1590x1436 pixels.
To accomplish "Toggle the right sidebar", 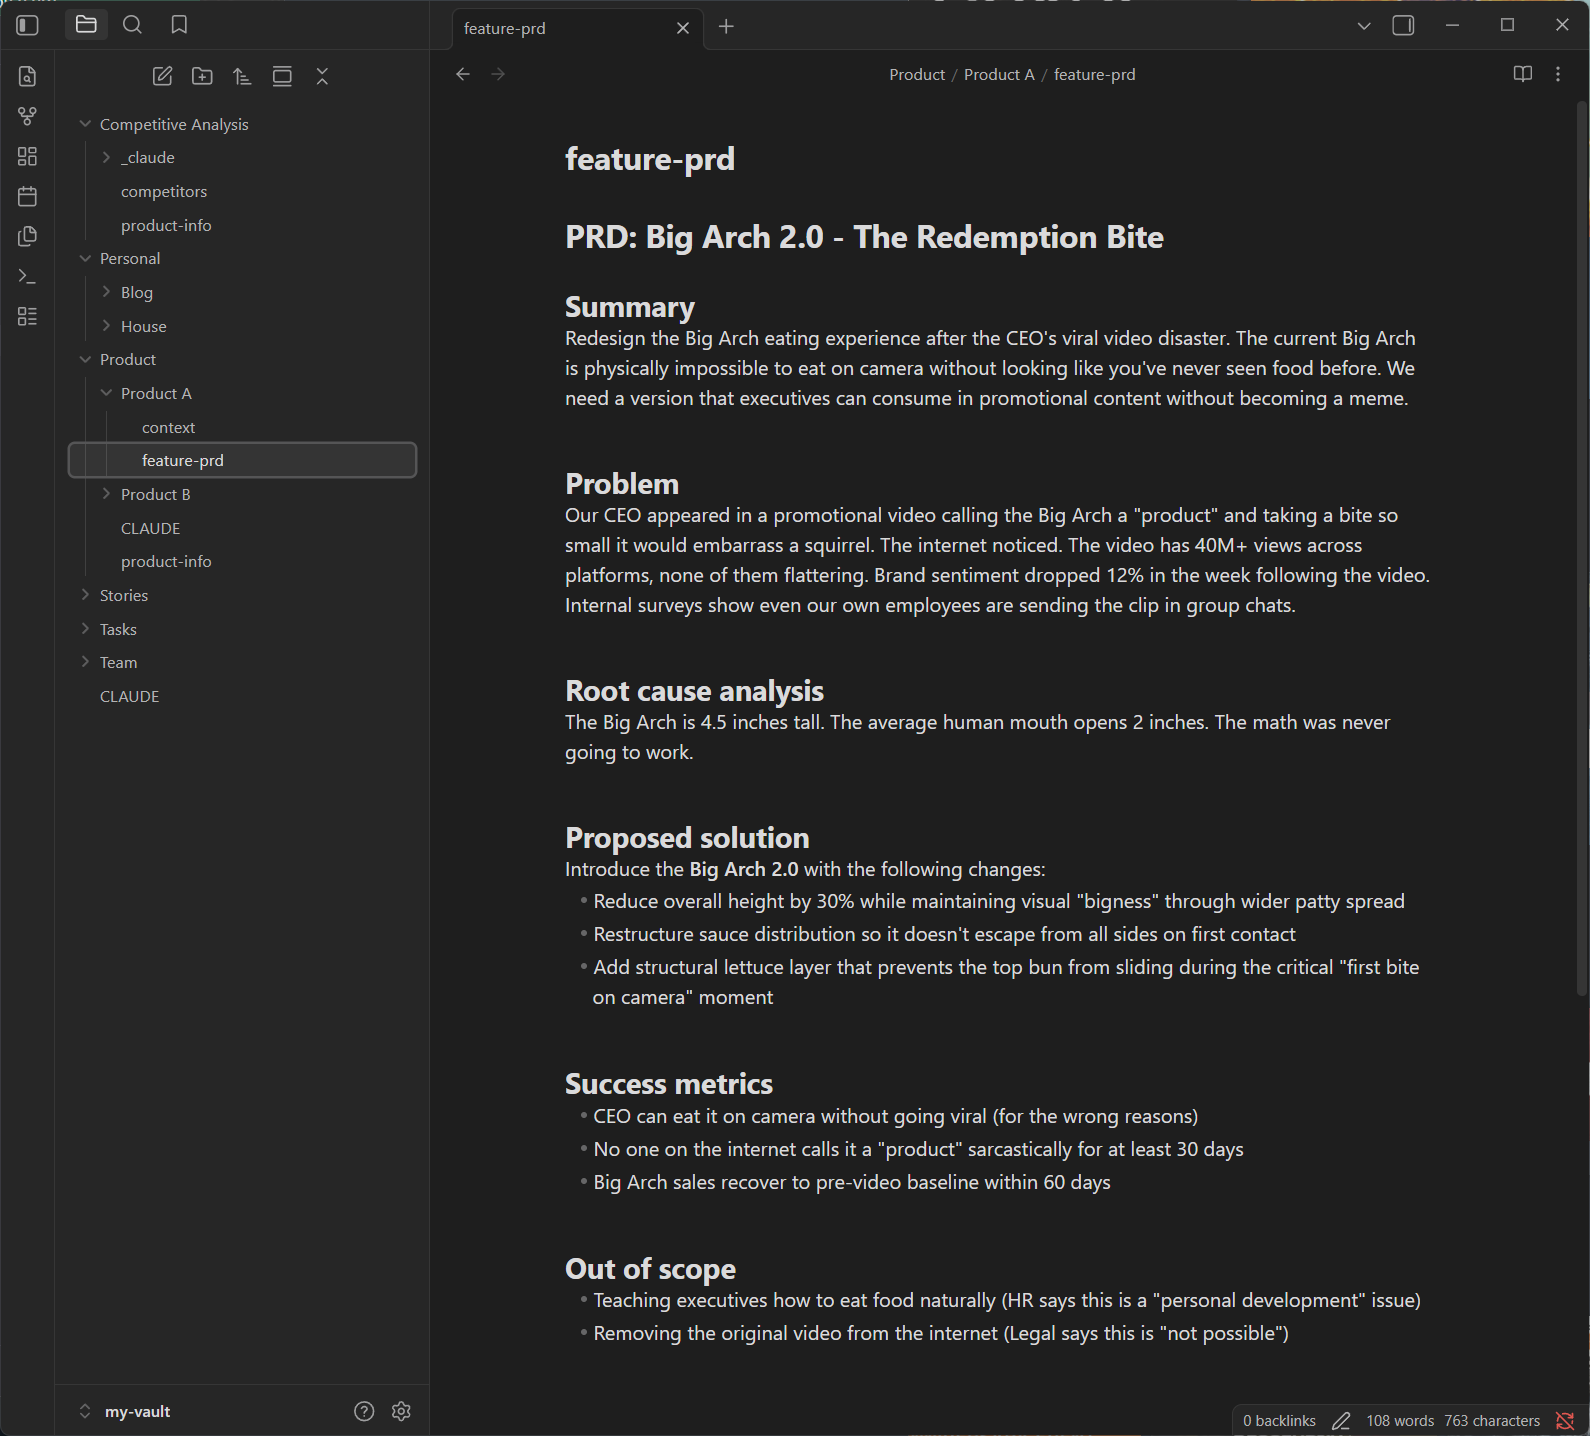I will click(1403, 26).
